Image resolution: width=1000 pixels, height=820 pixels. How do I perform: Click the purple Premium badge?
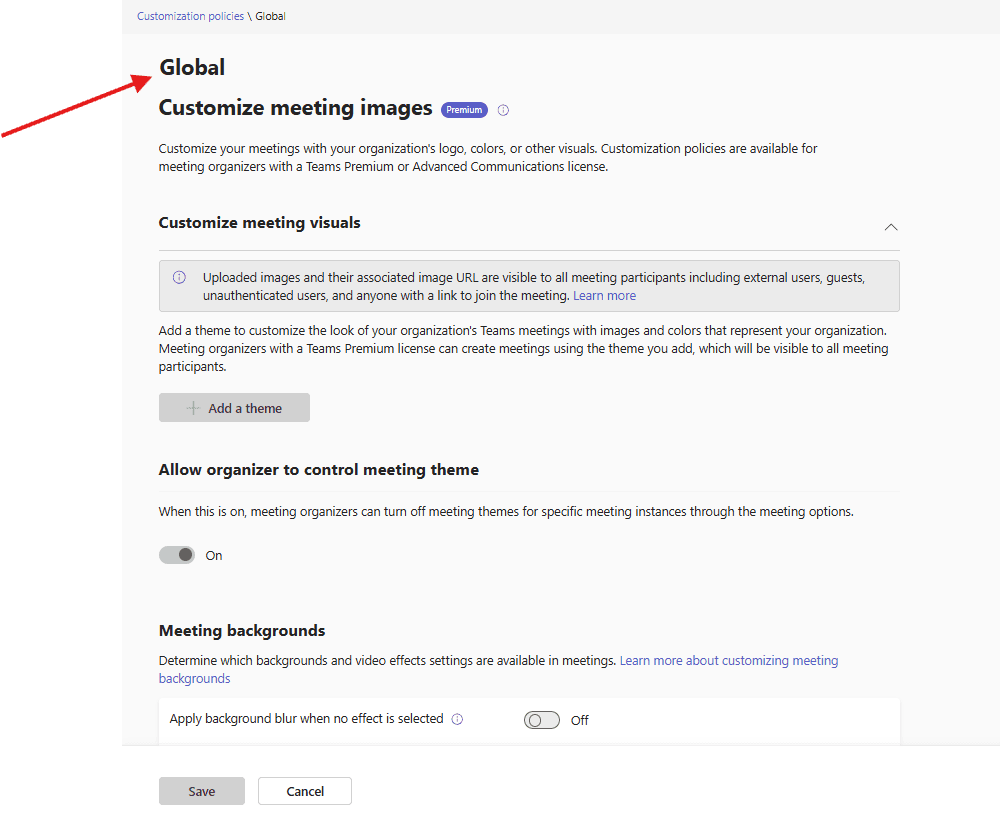click(464, 110)
